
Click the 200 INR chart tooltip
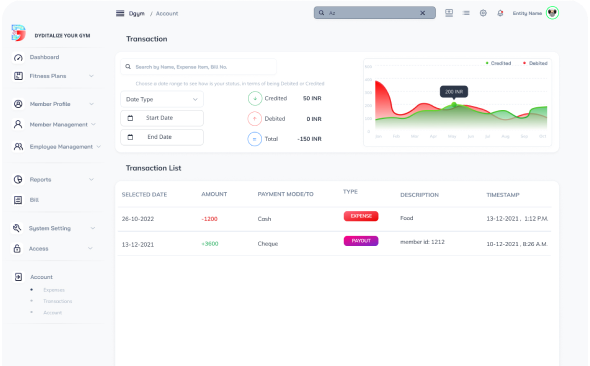454,92
